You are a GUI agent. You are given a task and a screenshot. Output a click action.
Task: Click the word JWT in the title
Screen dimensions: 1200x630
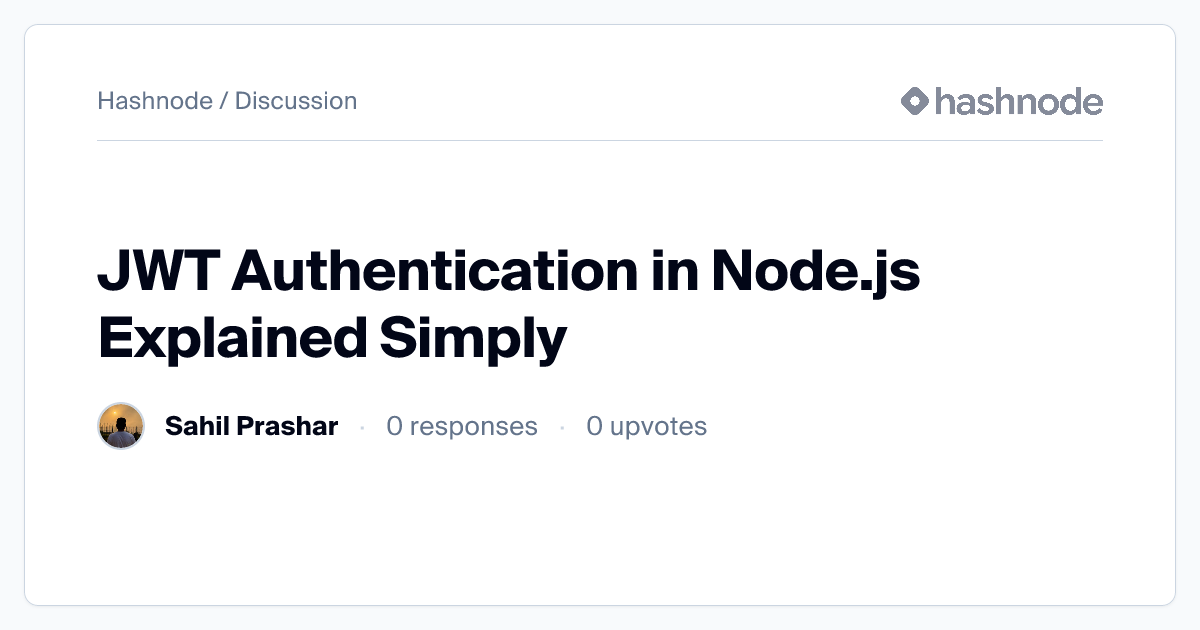pyautogui.click(x=156, y=272)
